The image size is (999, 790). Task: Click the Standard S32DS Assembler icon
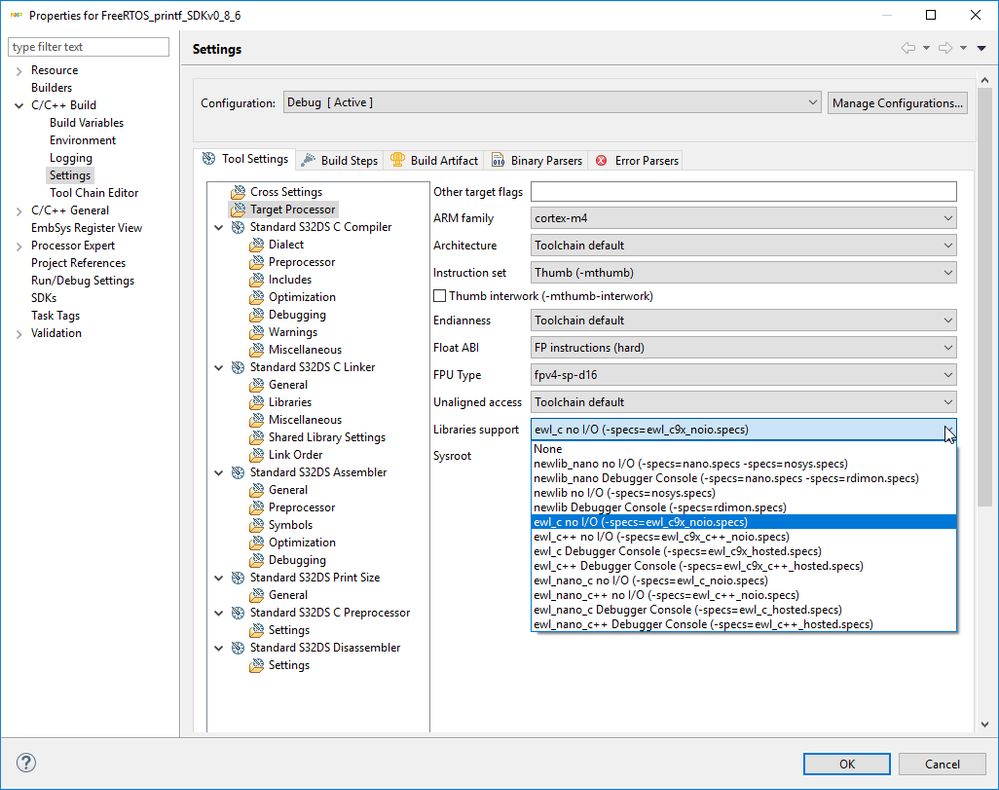click(238, 472)
